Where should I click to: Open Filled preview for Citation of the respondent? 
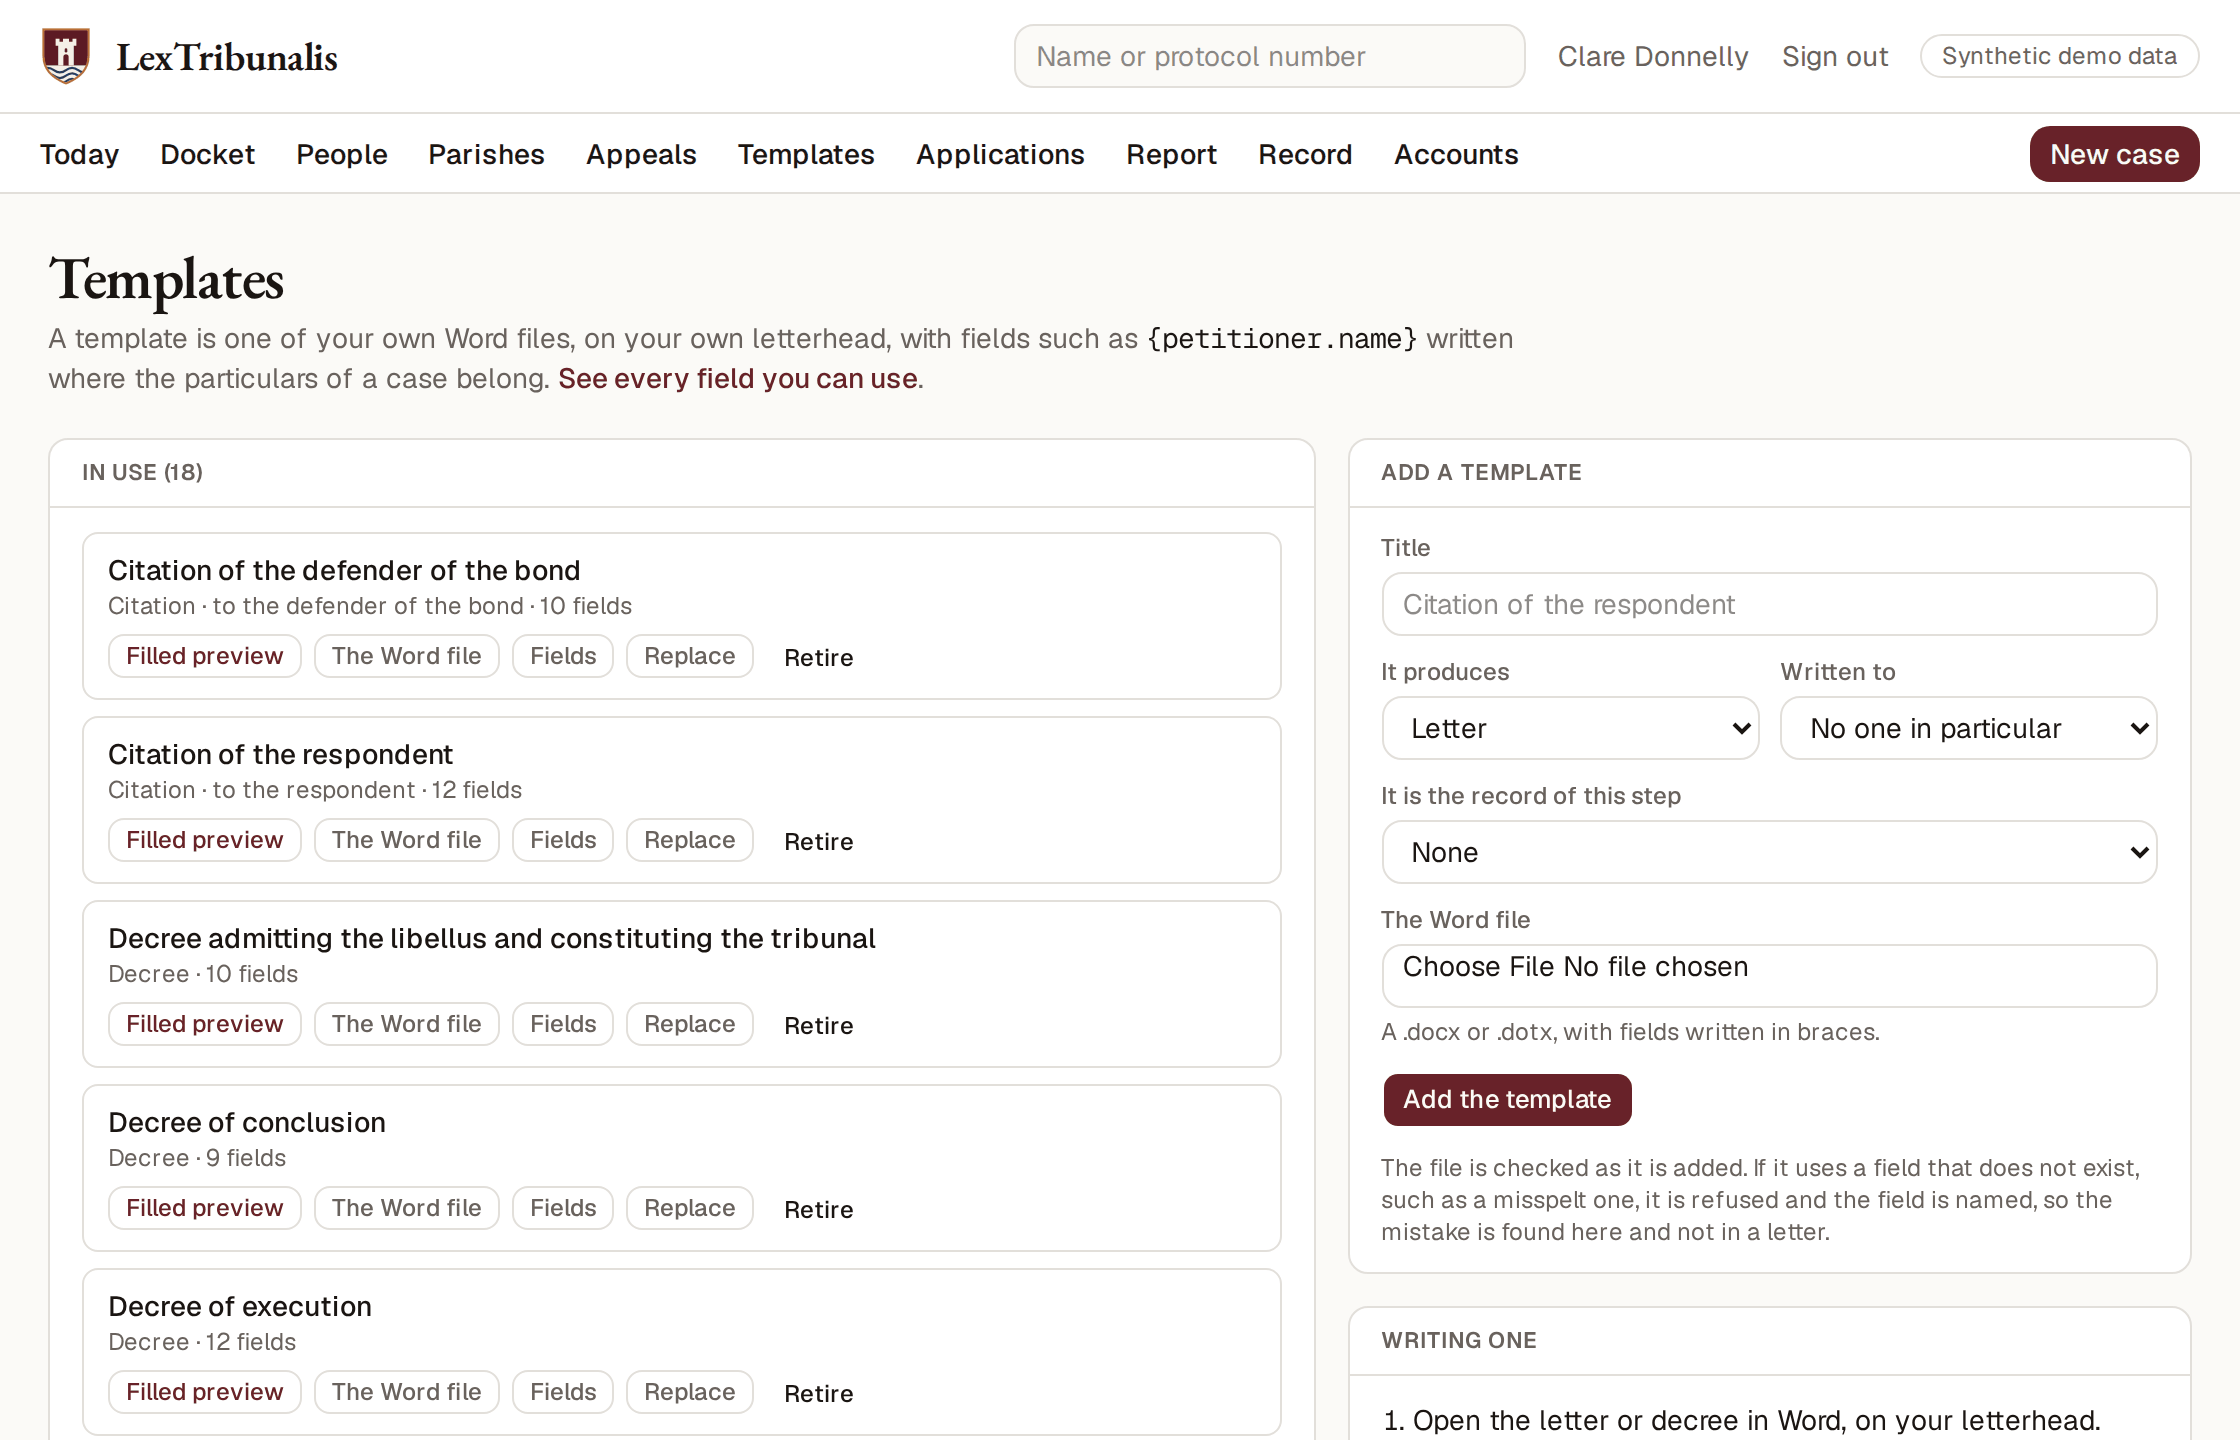[204, 840]
